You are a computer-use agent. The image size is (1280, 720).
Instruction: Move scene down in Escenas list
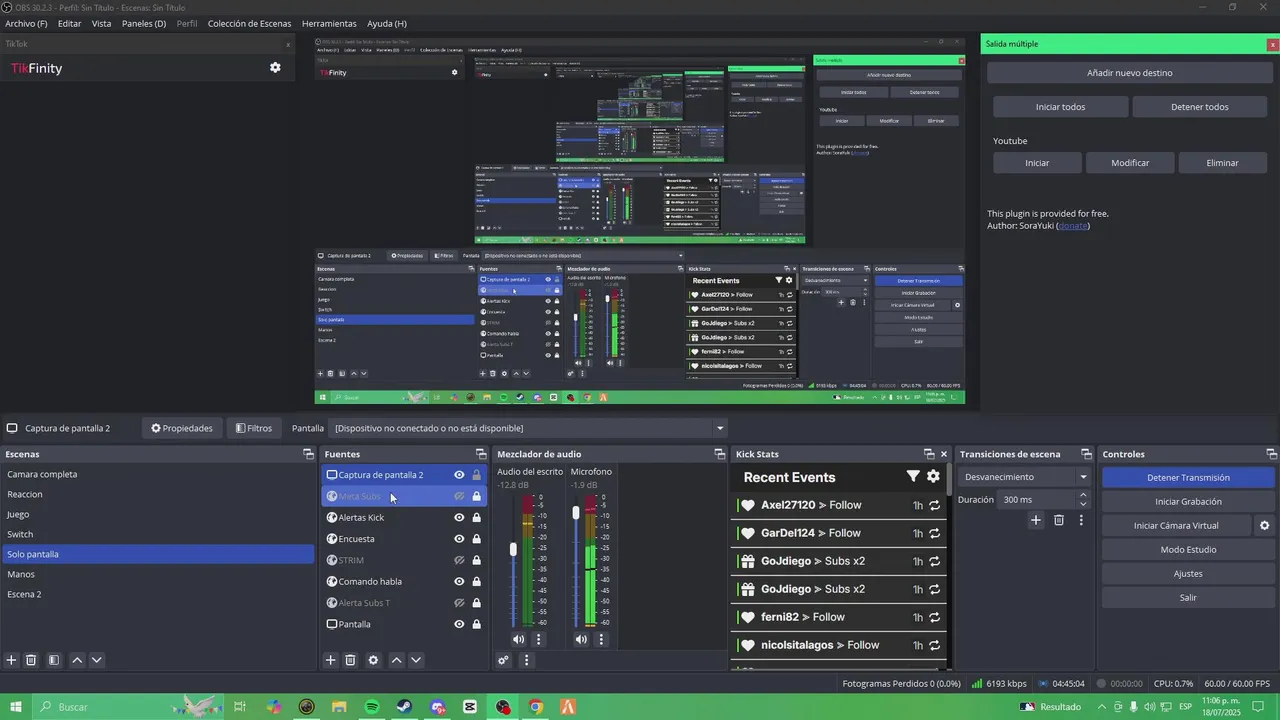97,660
